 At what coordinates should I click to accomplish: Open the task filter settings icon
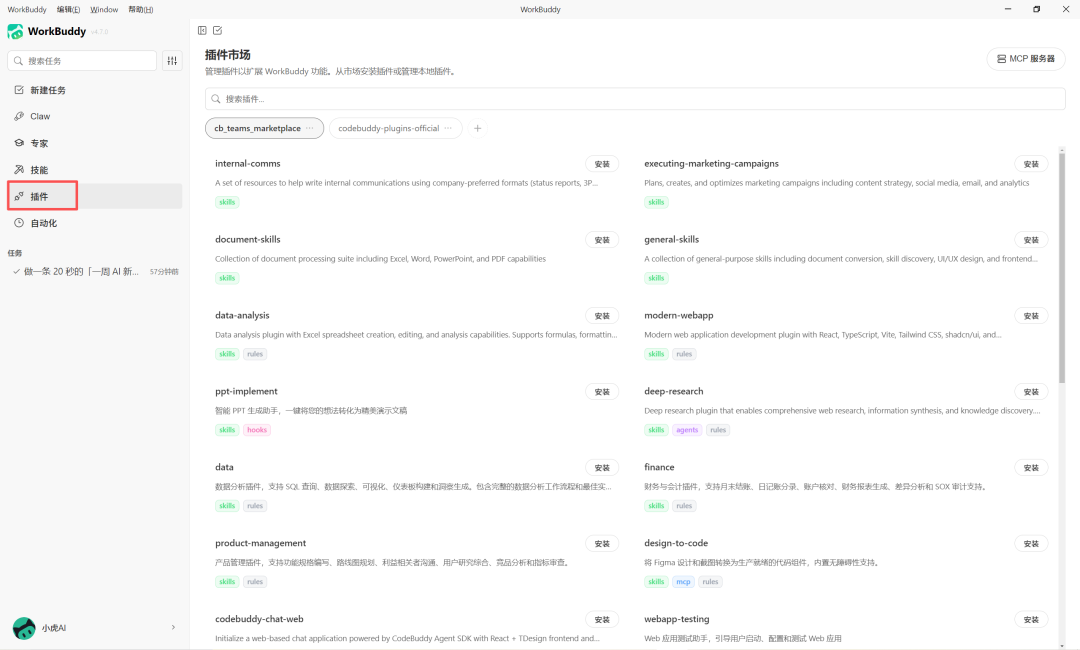click(172, 61)
